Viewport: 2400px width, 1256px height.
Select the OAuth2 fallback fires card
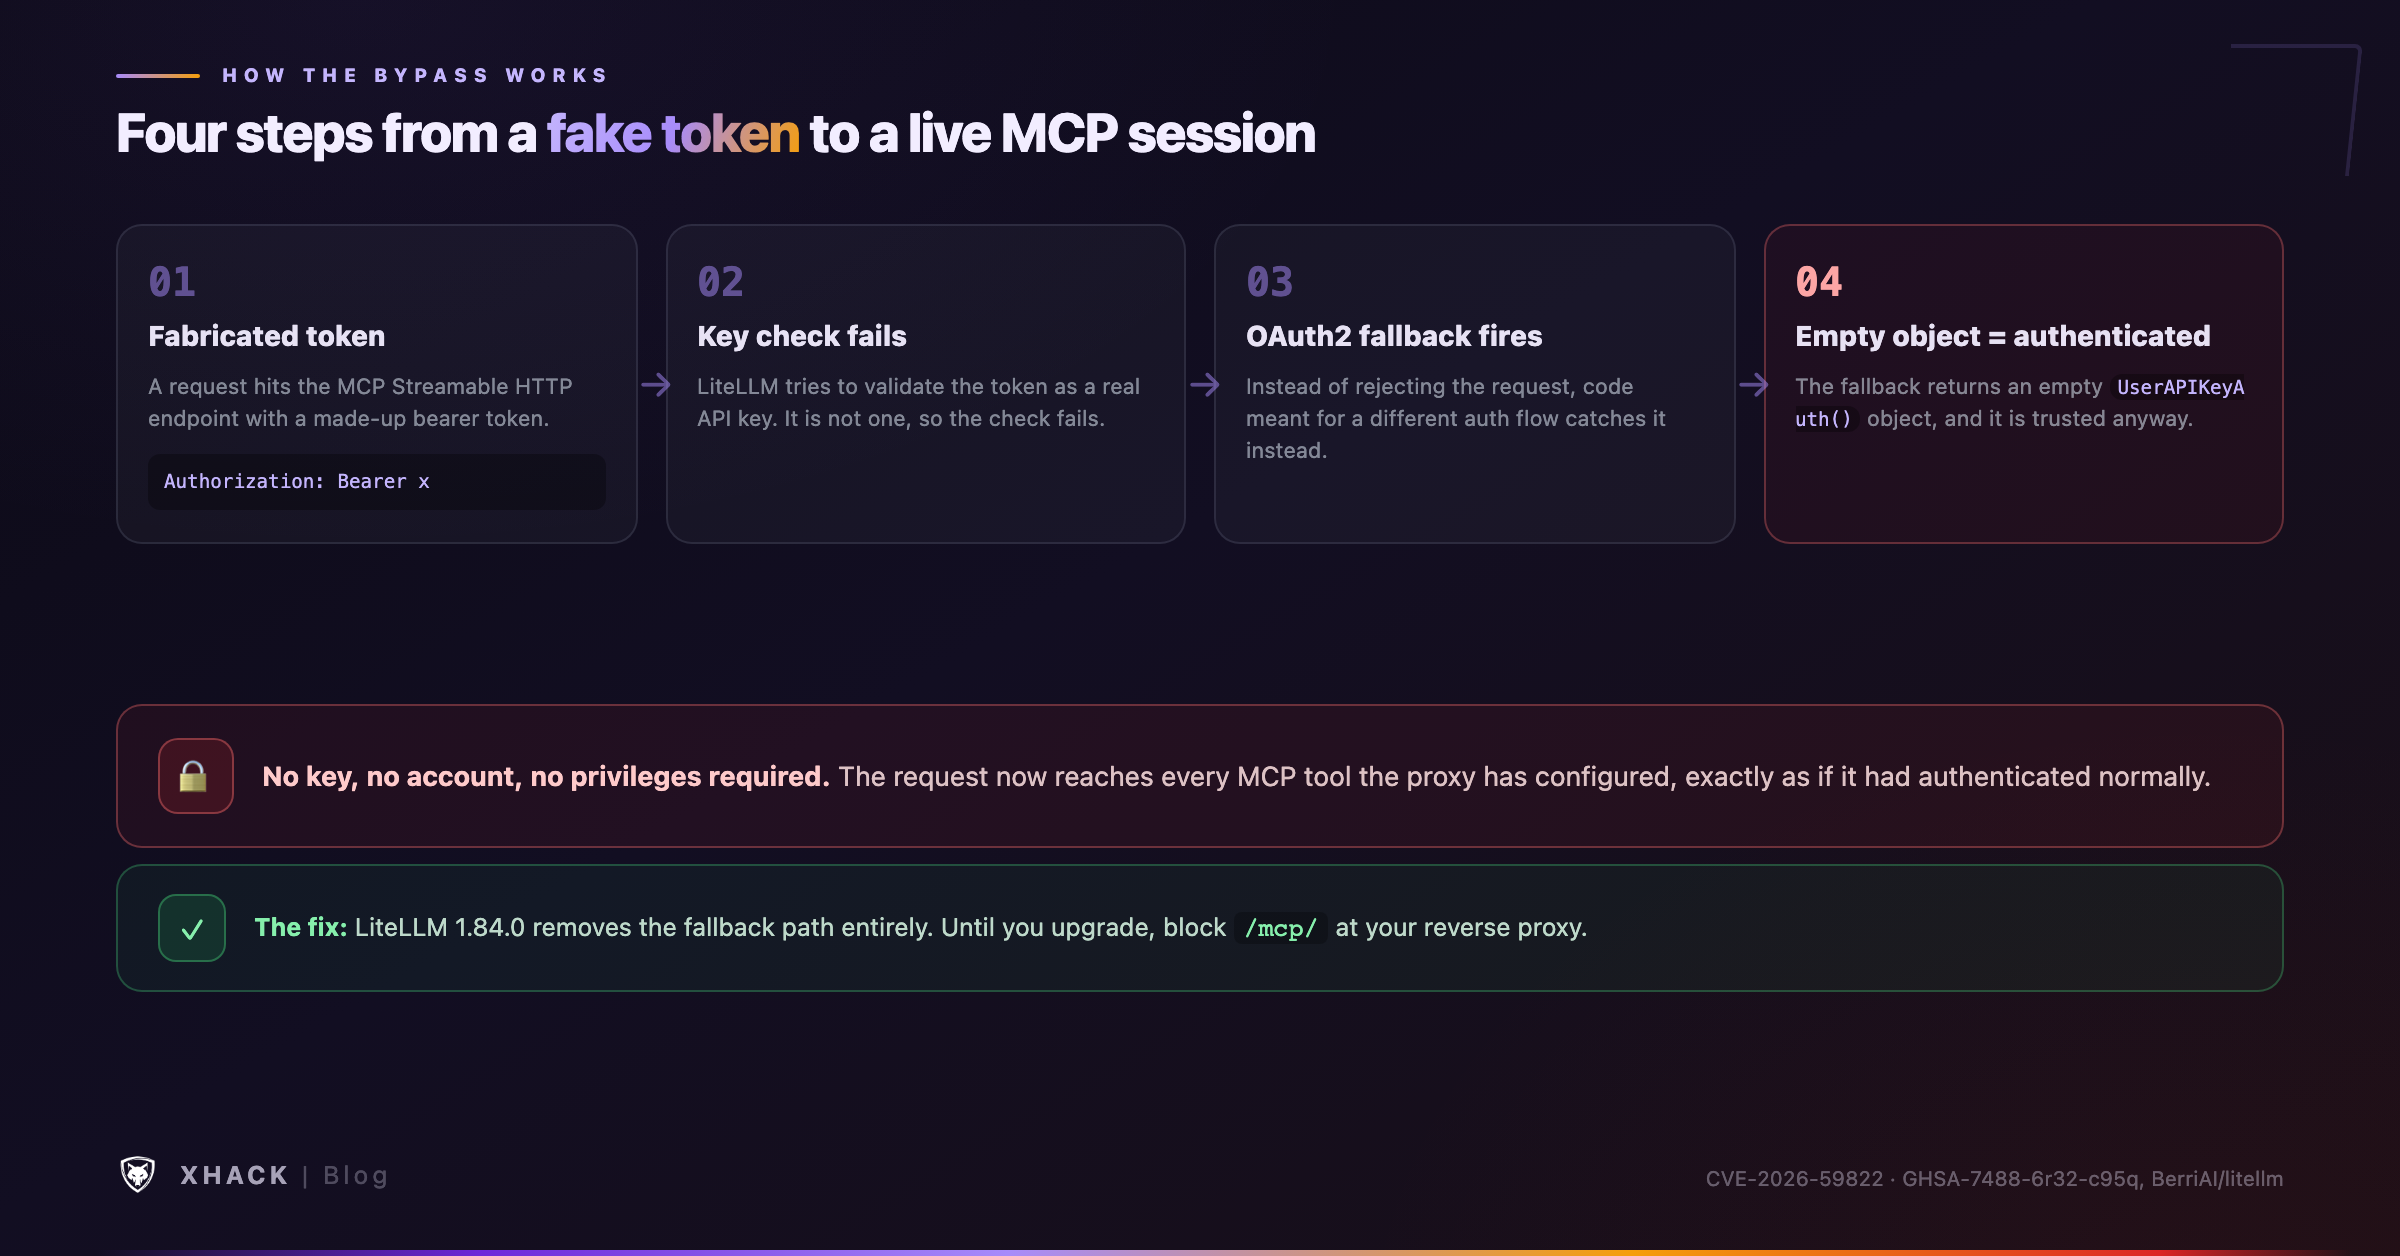pos(1475,384)
